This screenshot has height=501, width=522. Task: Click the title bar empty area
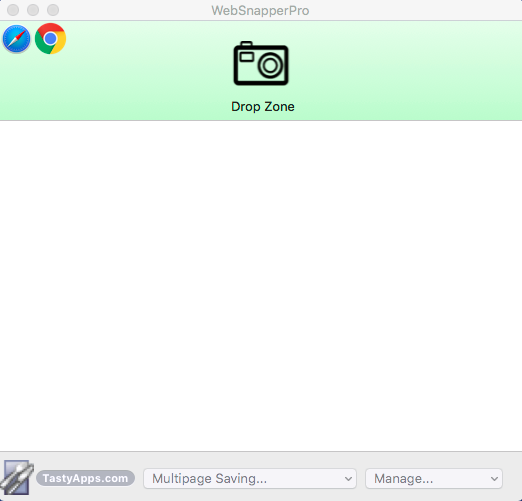417,10
